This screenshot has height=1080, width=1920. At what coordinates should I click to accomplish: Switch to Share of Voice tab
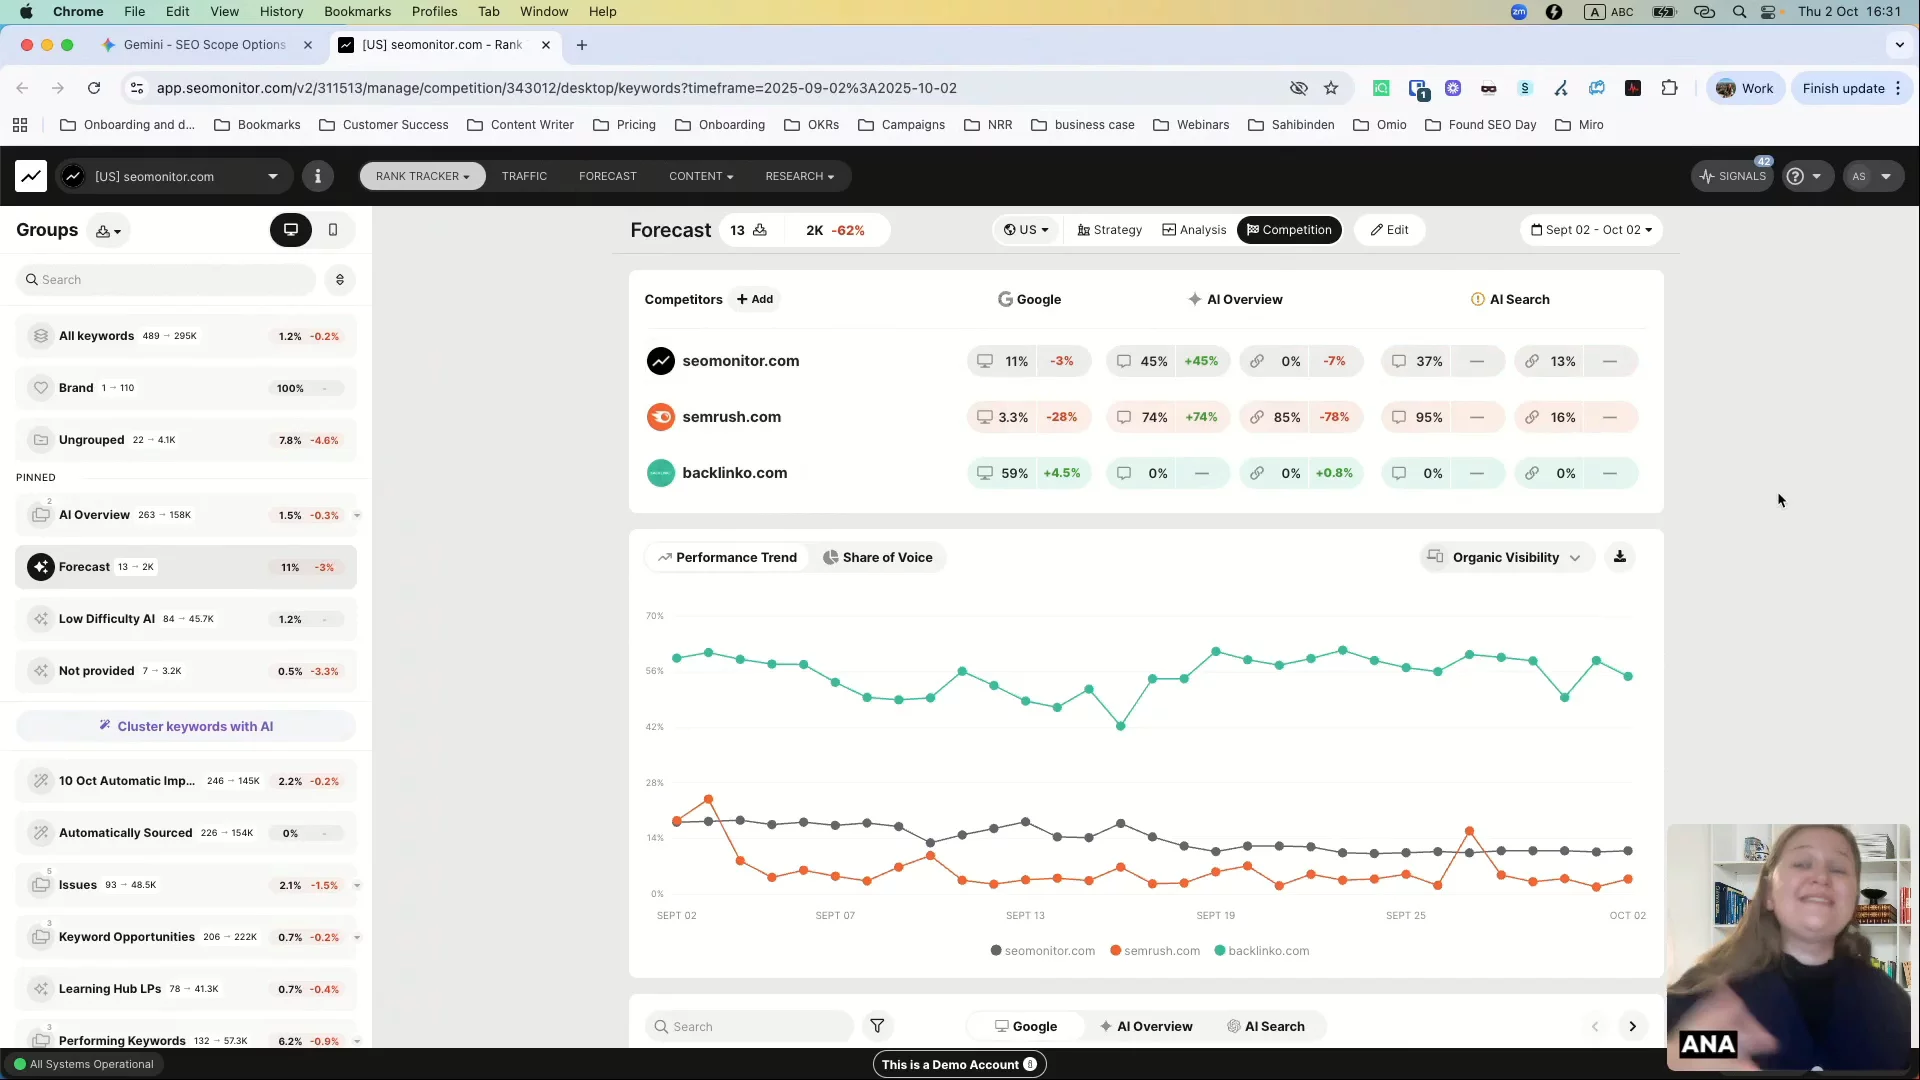[877, 557]
